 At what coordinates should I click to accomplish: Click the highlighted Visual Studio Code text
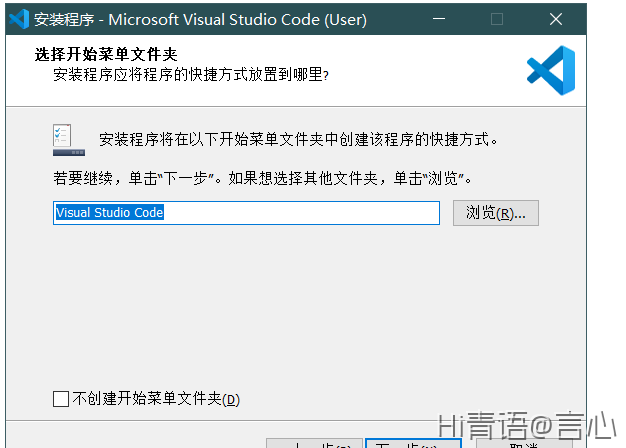(110, 213)
